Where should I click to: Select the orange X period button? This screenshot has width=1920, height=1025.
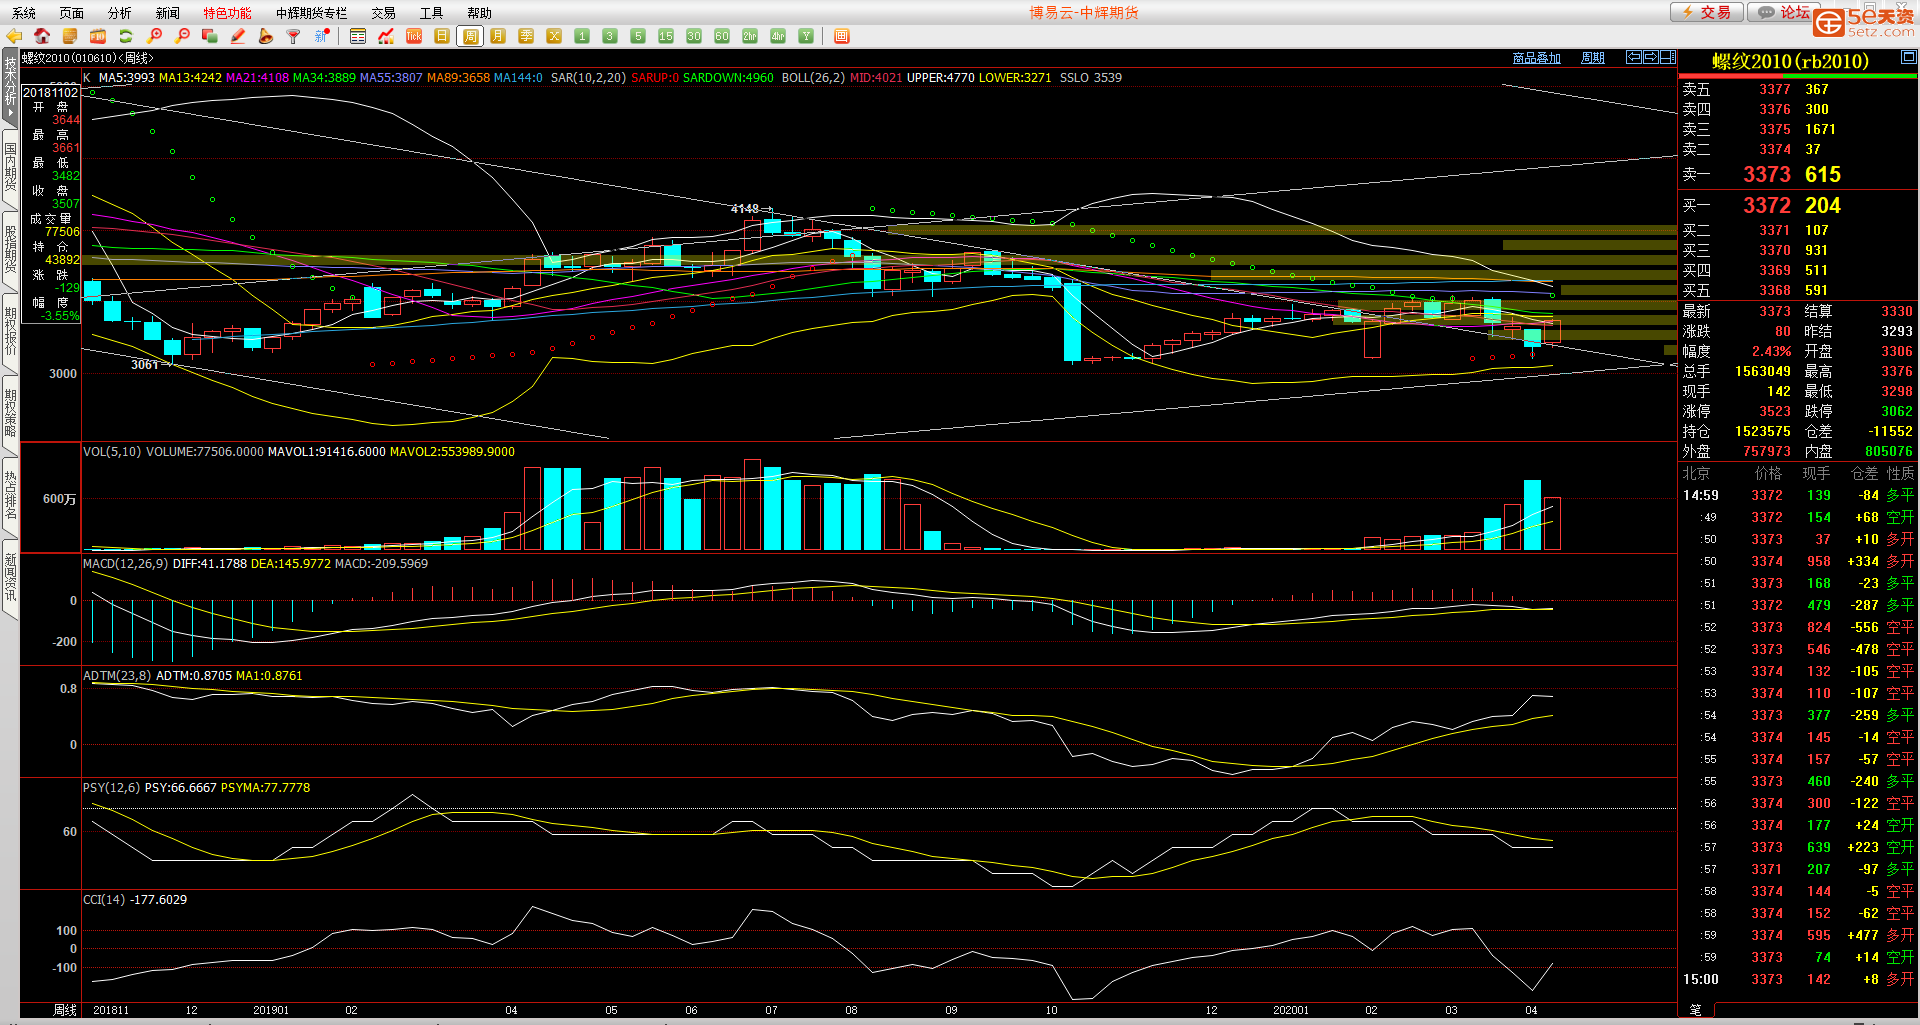pos(554,36)
